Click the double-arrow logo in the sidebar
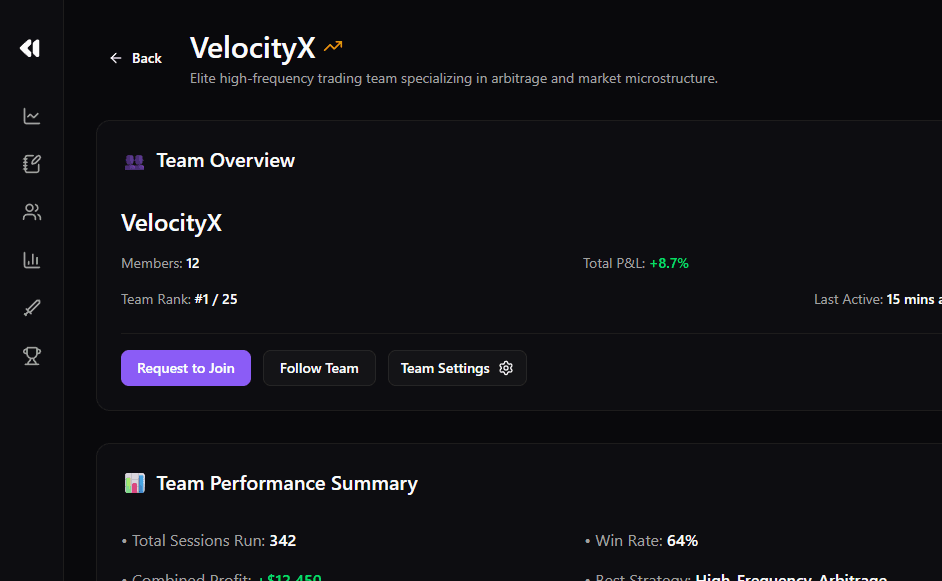Viewport: 942px width, 581px height. 30,48
